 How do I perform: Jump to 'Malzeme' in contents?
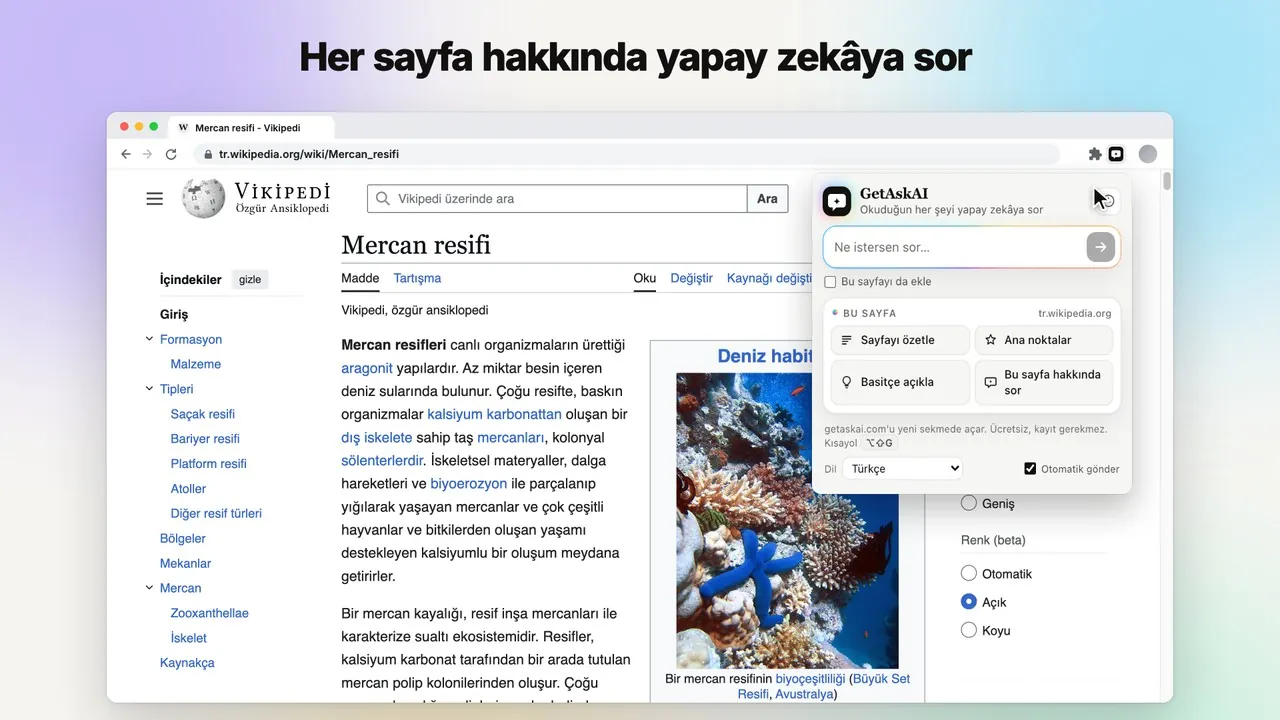click(196, 364)
